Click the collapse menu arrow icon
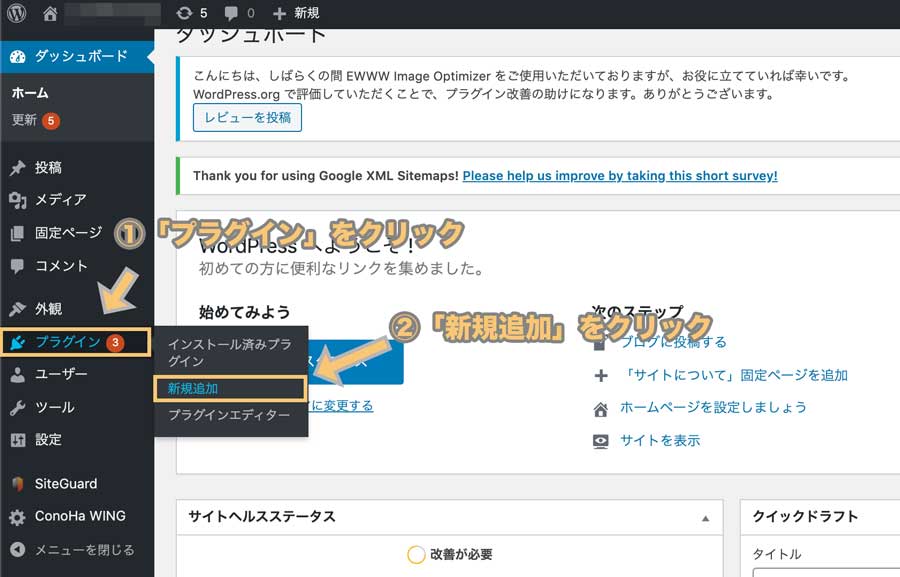Image resolution: width=900 pixels, height=577 pixels. pyautogui.click(x=18, y=549)
